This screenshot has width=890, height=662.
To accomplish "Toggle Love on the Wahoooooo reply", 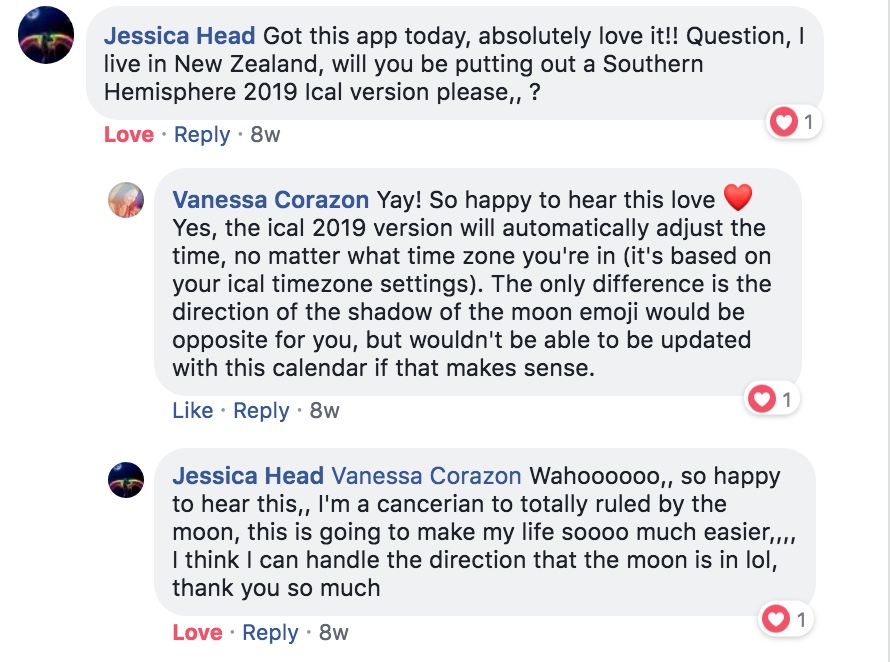I will pyautogui.click(x=198, y=632).
